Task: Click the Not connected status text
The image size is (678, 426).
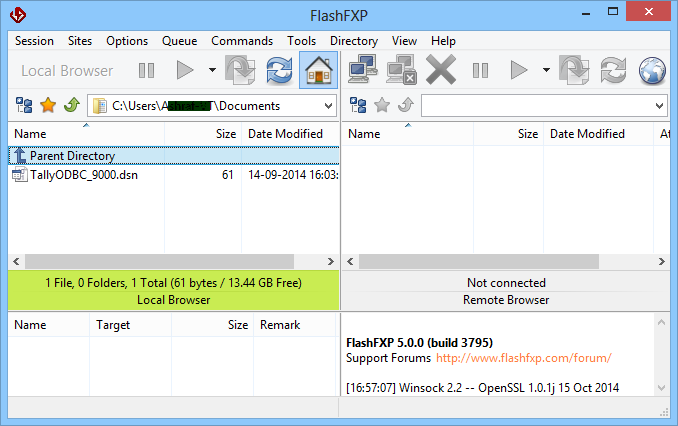Action: (x=506, y=283)
